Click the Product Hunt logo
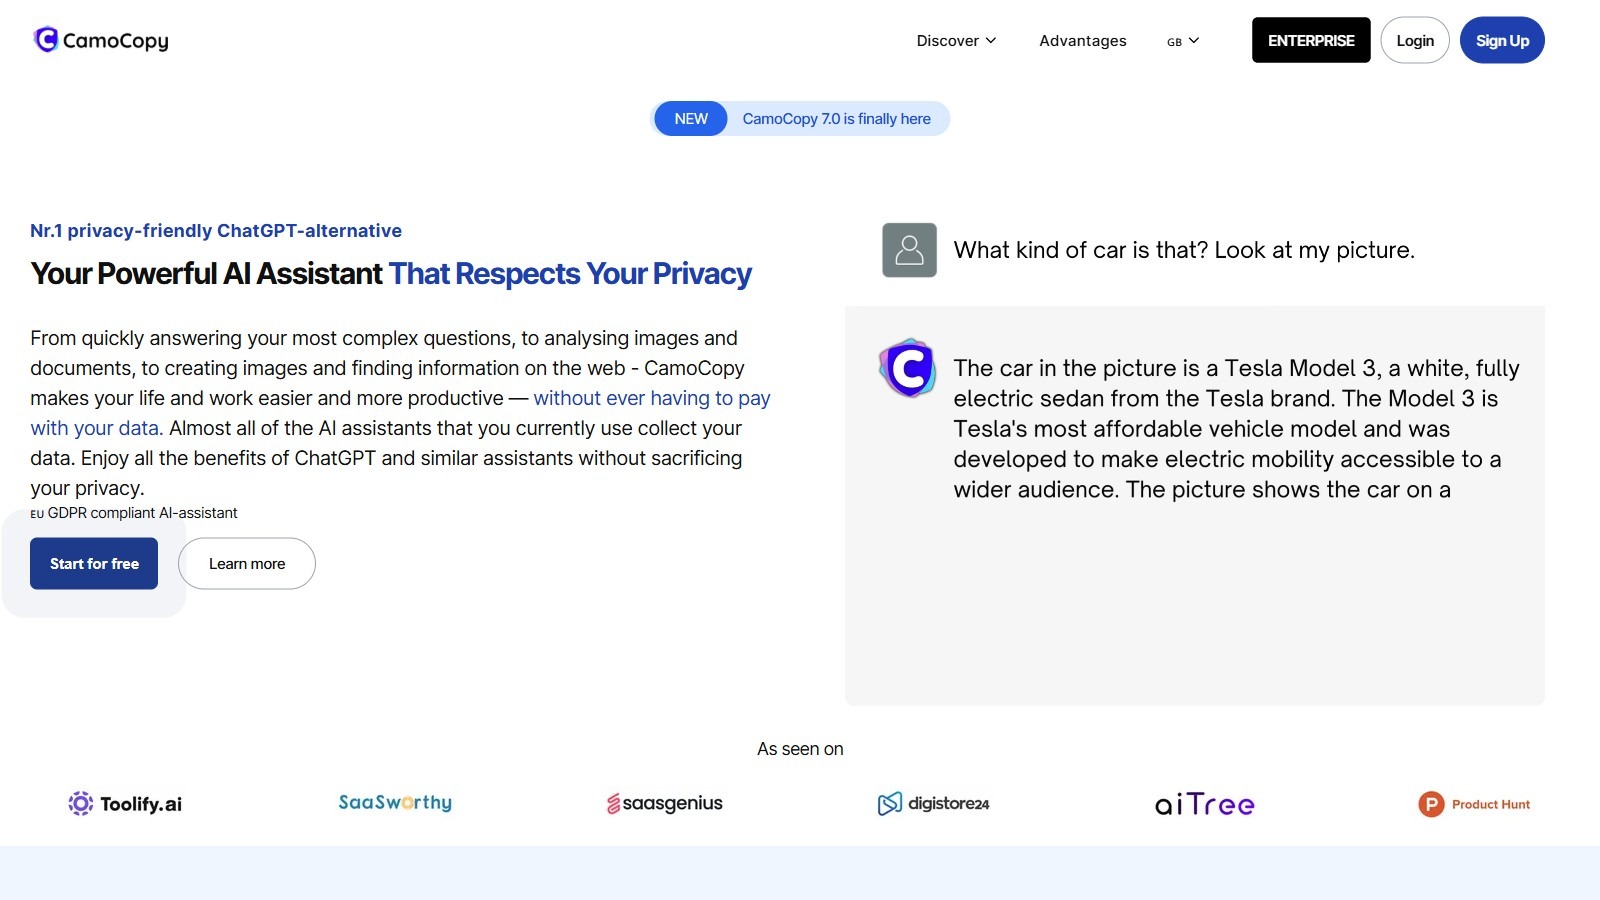 1474,804
